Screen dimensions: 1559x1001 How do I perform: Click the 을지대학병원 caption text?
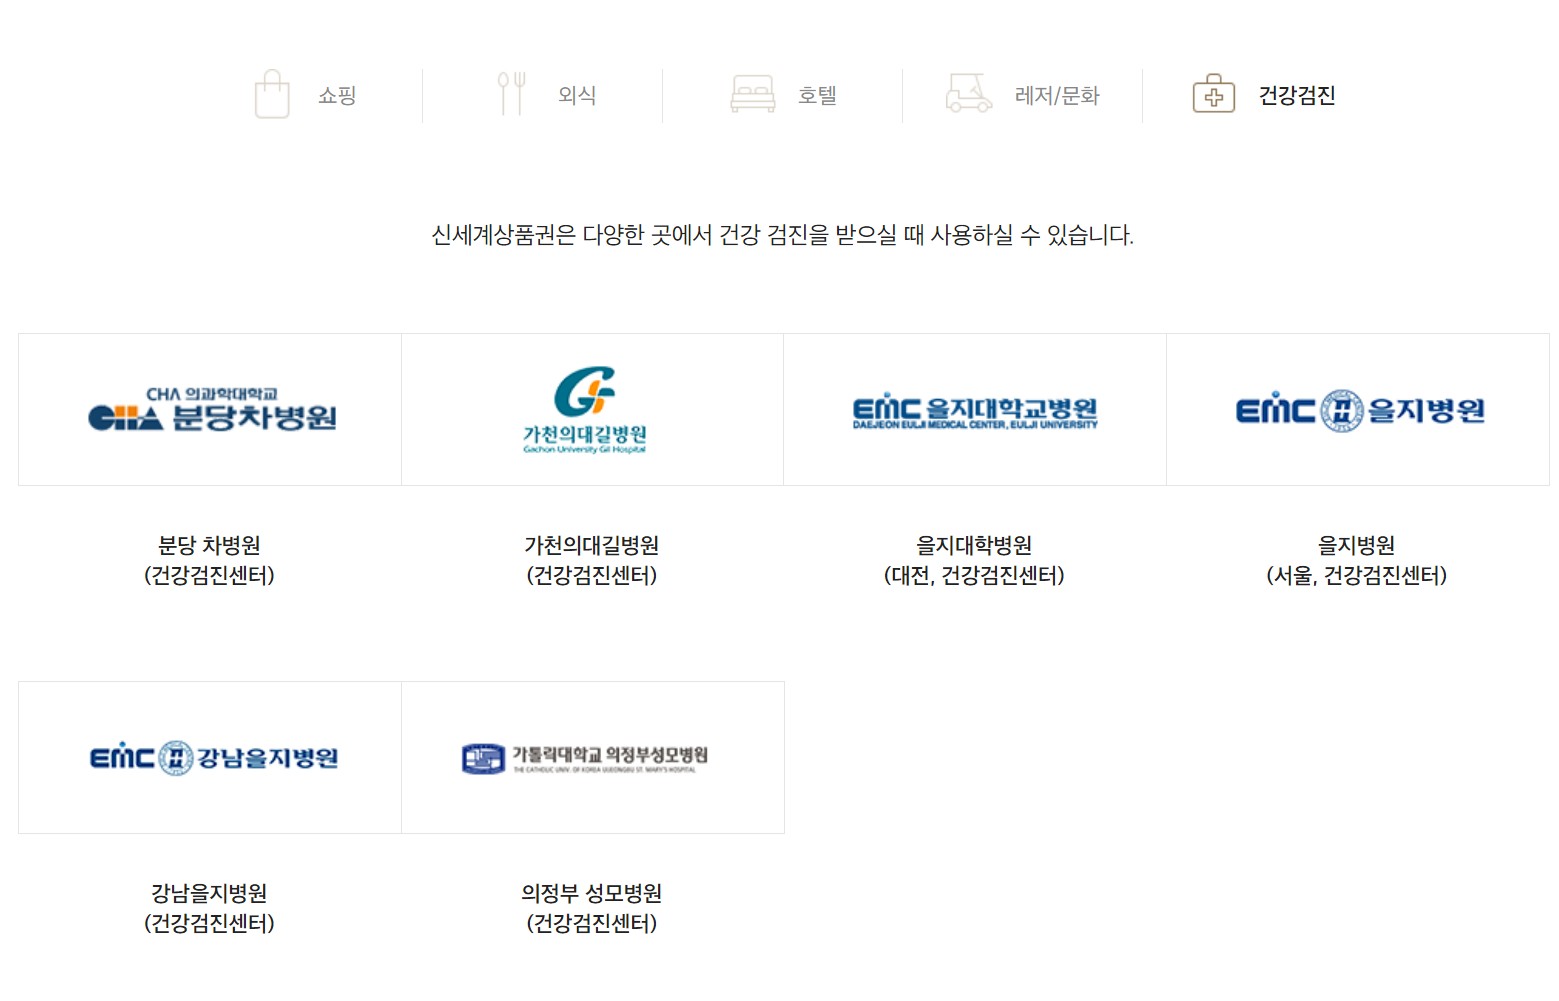974,545
